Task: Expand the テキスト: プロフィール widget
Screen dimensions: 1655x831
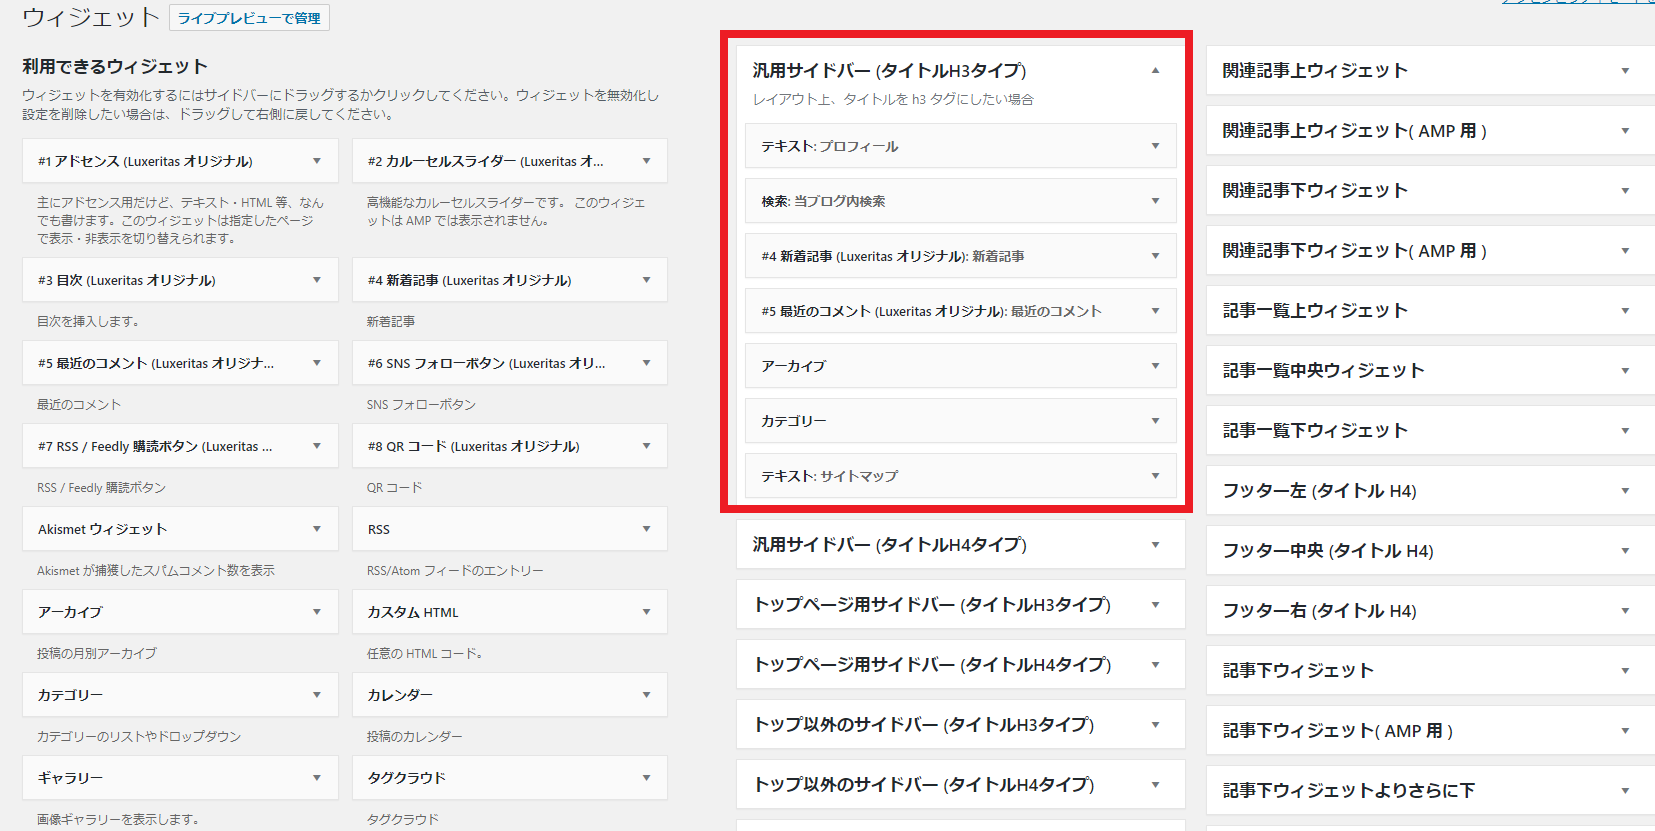Action: 1155,146
